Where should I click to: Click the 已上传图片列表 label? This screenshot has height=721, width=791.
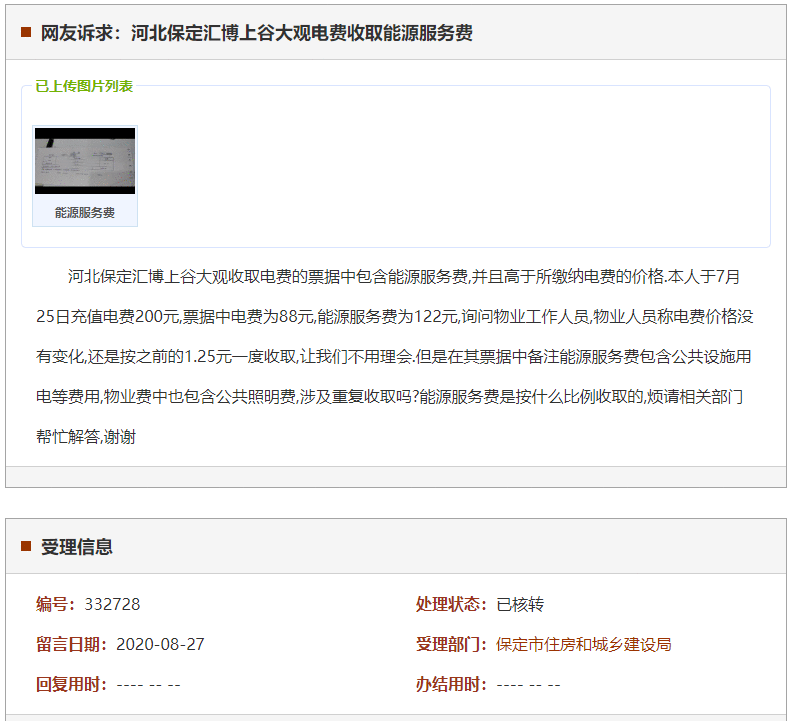coord(84,86)
